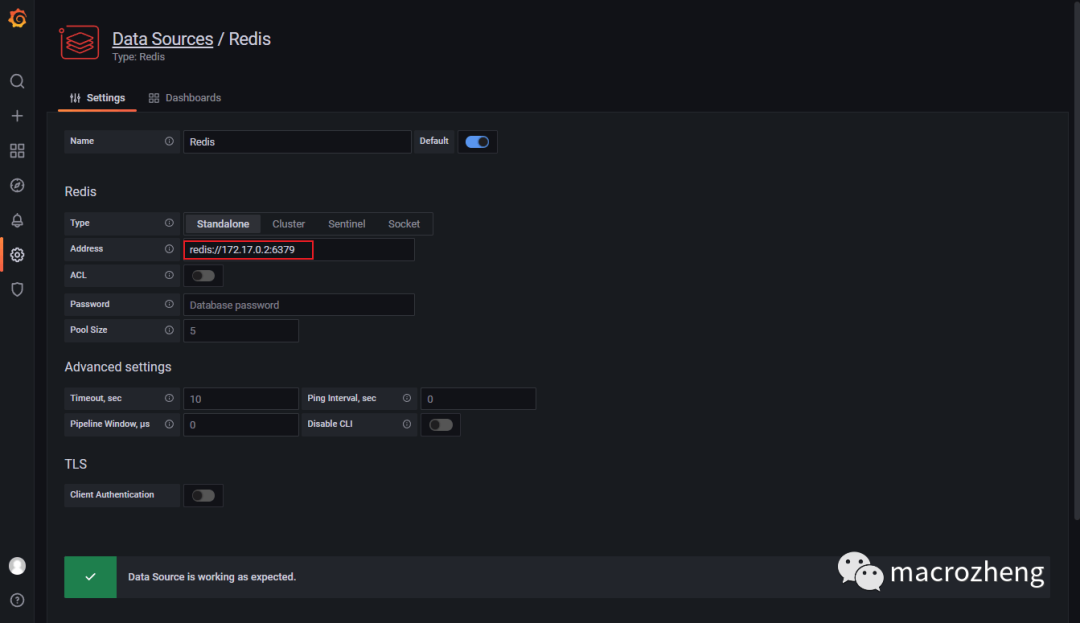Show info tooltip for Type field
This screenshot has width=1080, height=623.
pos(169,223)
